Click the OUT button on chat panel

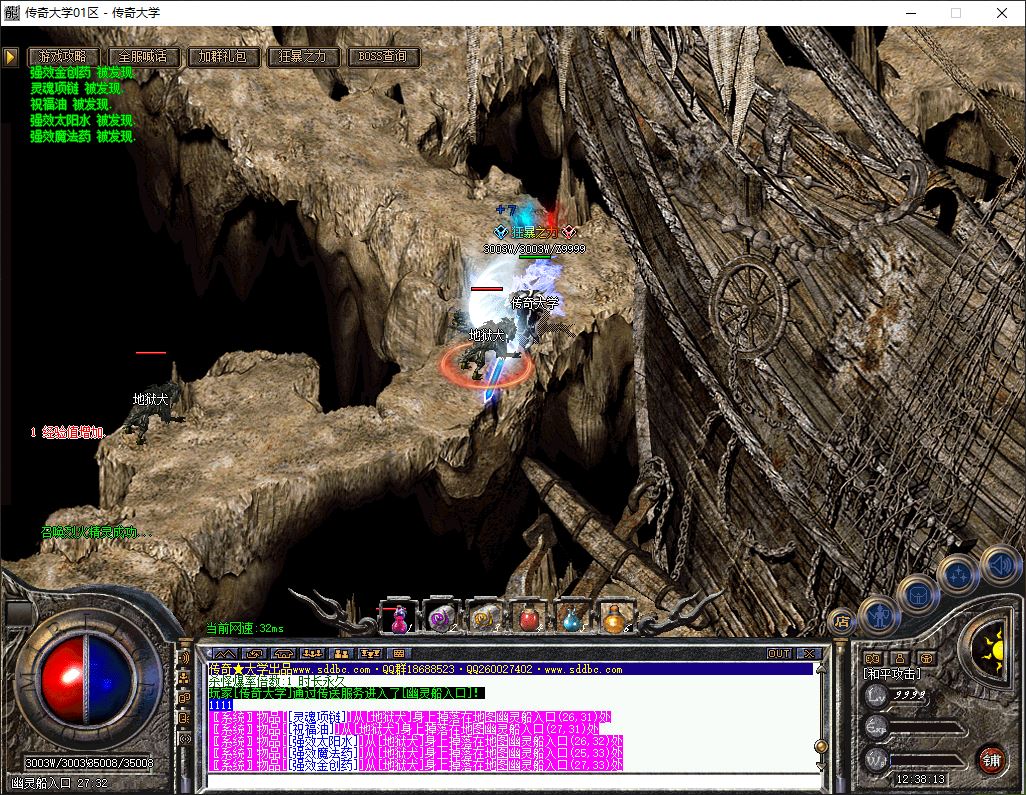pyautogui.click(x=779, y=653)
